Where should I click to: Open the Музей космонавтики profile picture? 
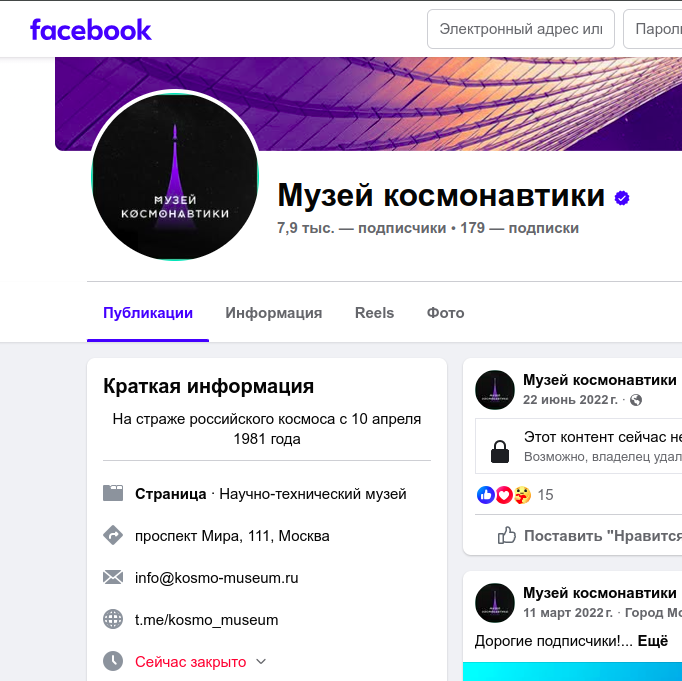(175, 177)
